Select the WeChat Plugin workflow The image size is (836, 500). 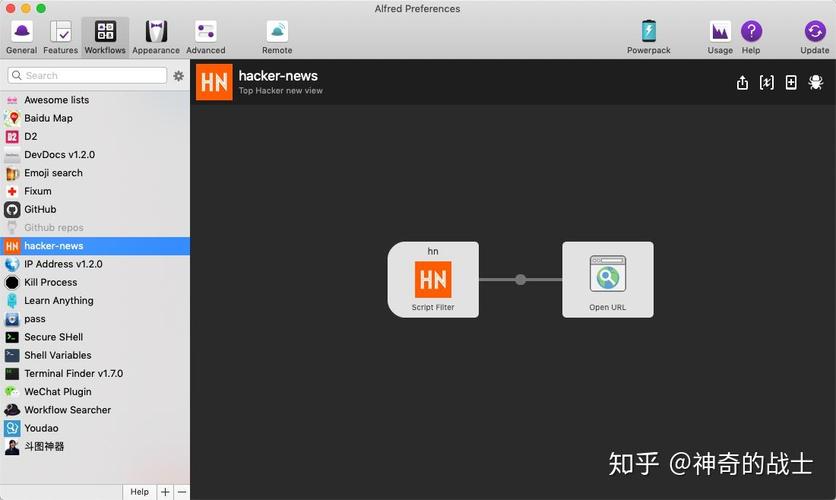point(95,391)
